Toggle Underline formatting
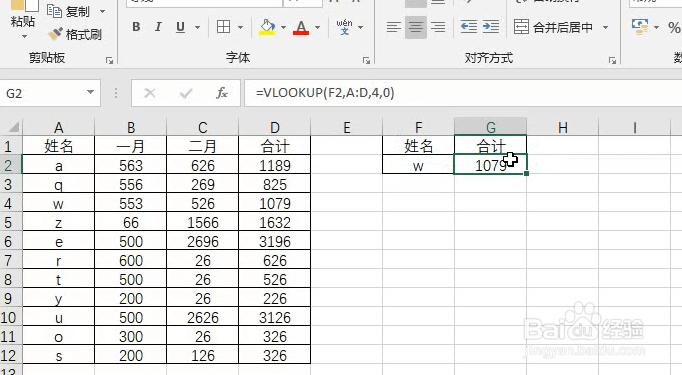 (180, 27)
